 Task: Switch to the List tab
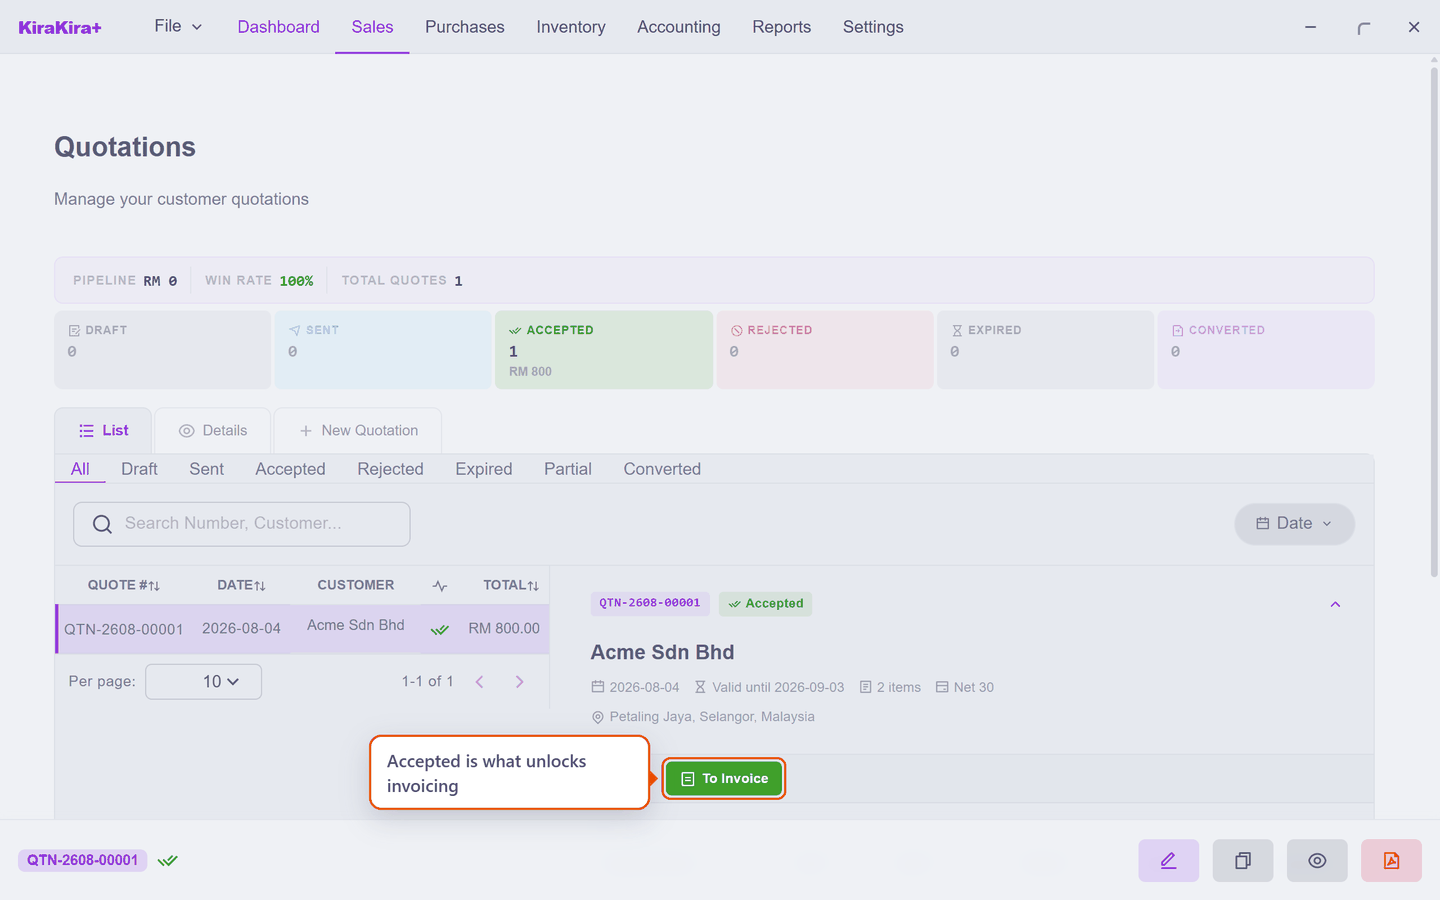coord(103,431)
